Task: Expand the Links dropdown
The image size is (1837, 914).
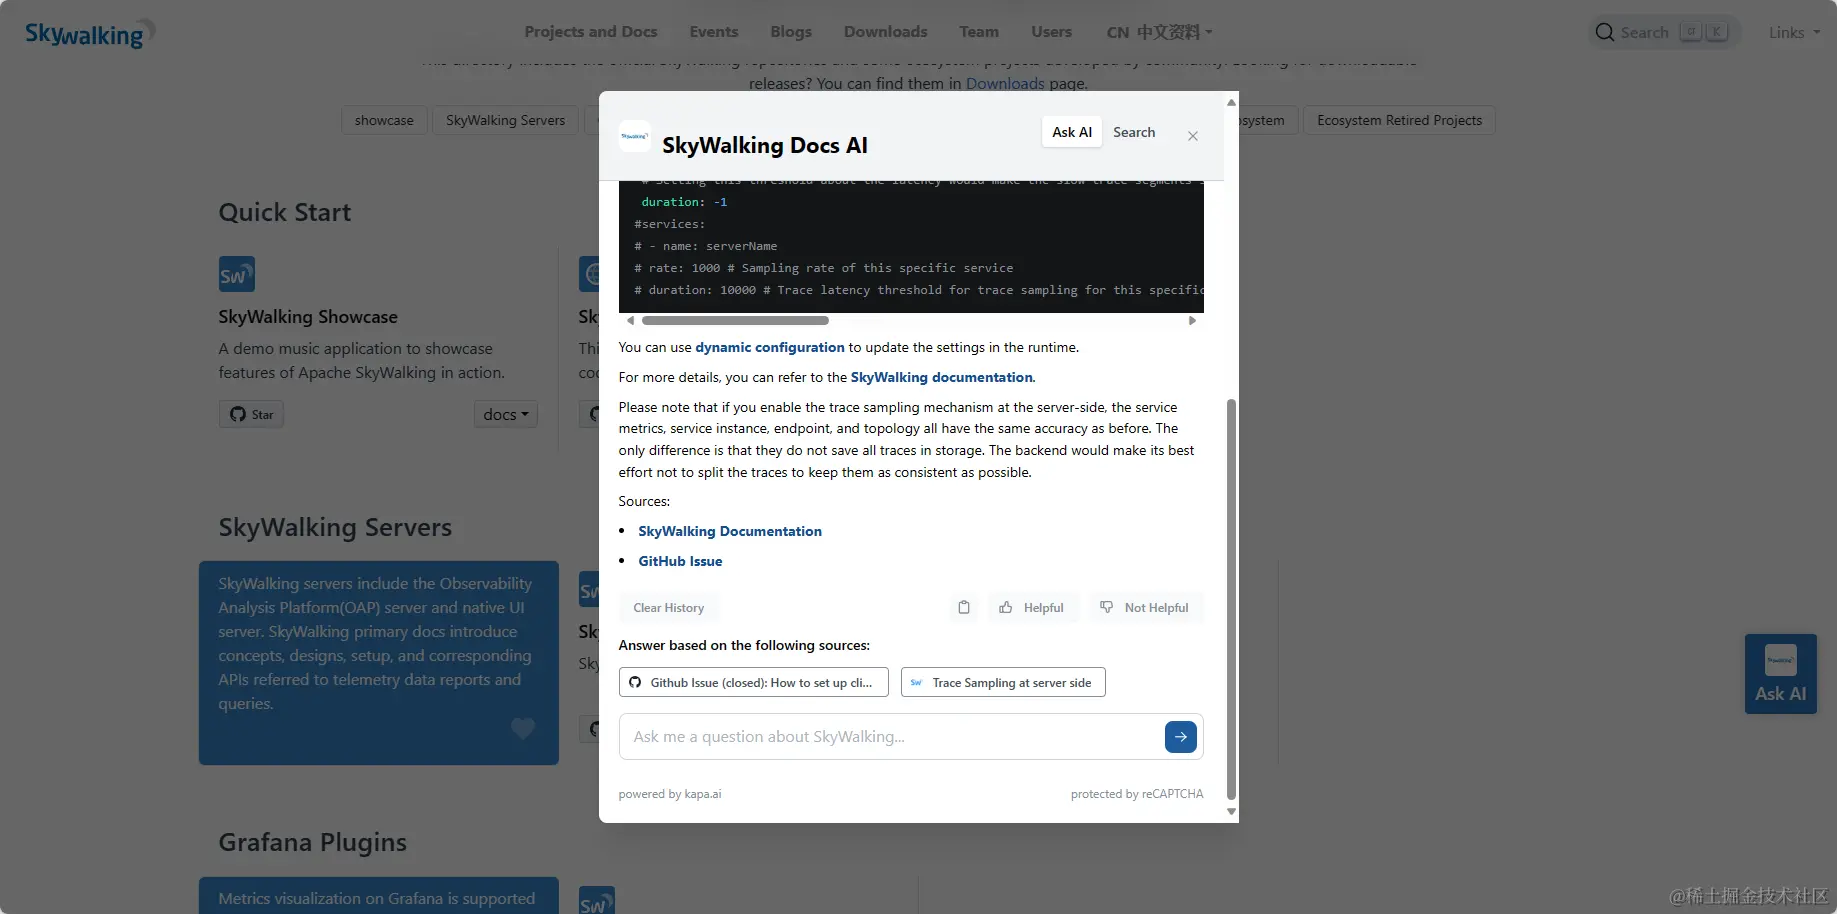Action: [1794, 32]
